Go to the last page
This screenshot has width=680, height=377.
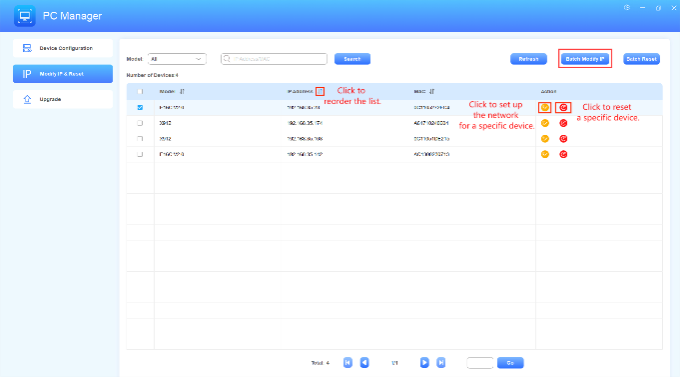coord(441,363)
